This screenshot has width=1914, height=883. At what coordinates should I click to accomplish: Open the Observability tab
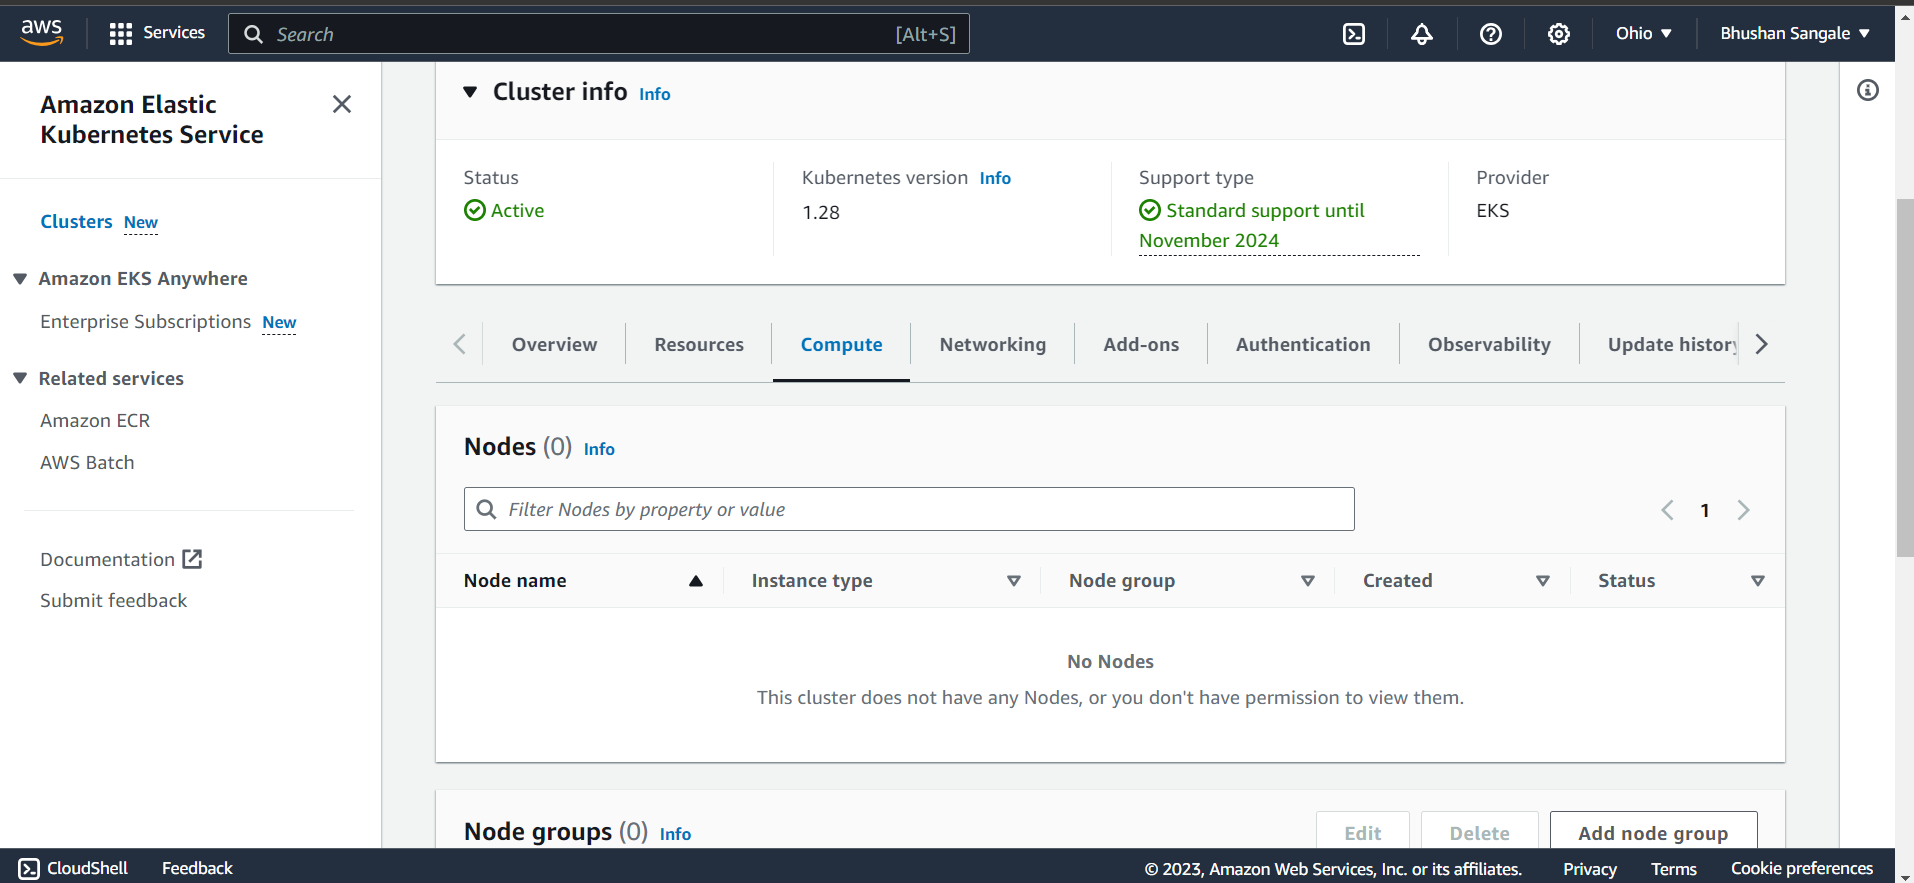(1489, 344)
